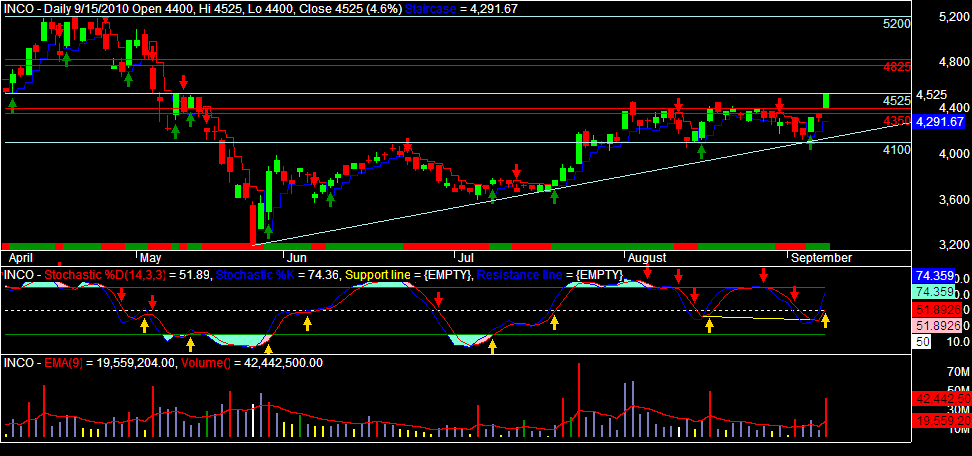
Task: Click the Stochastic %K = 74.36 legend
Action: (278, 274)
